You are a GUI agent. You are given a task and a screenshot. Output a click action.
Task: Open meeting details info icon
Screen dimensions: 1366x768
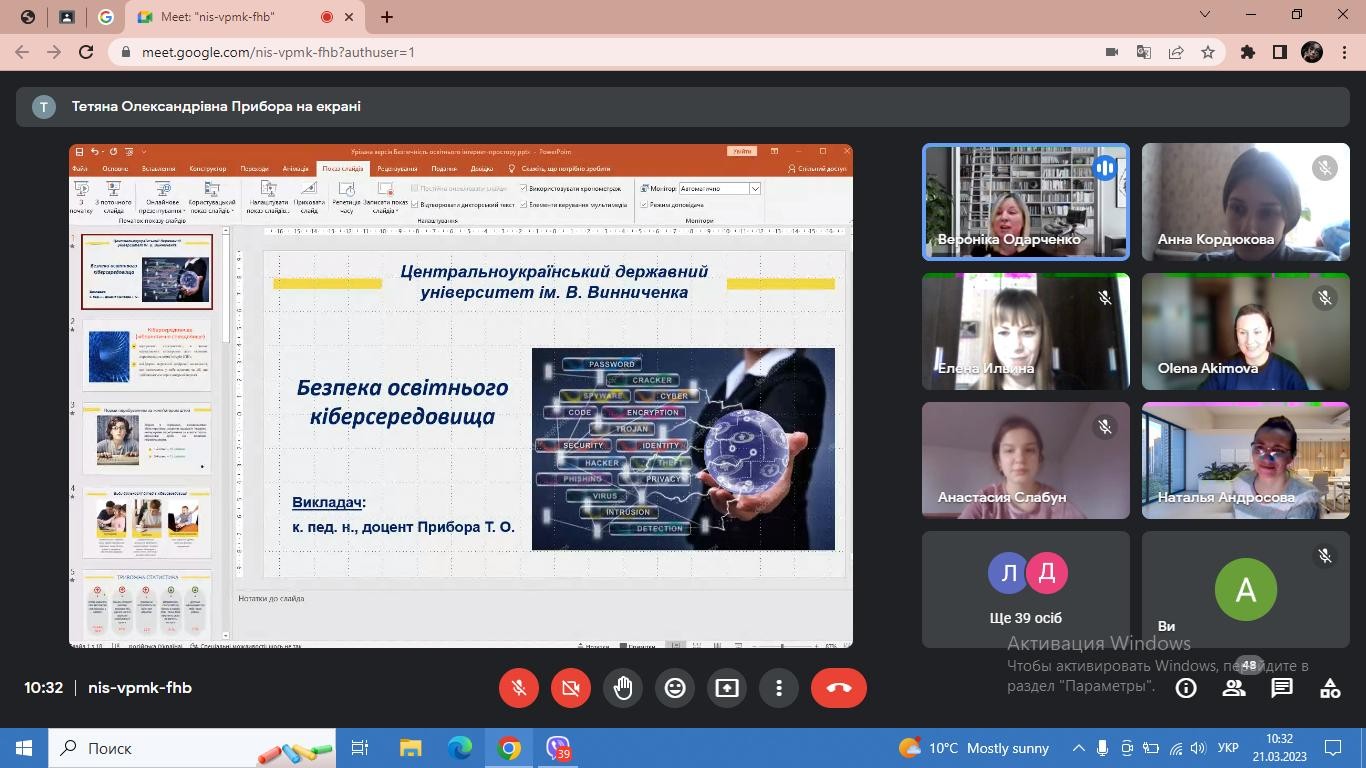[x=1186, y=688]
